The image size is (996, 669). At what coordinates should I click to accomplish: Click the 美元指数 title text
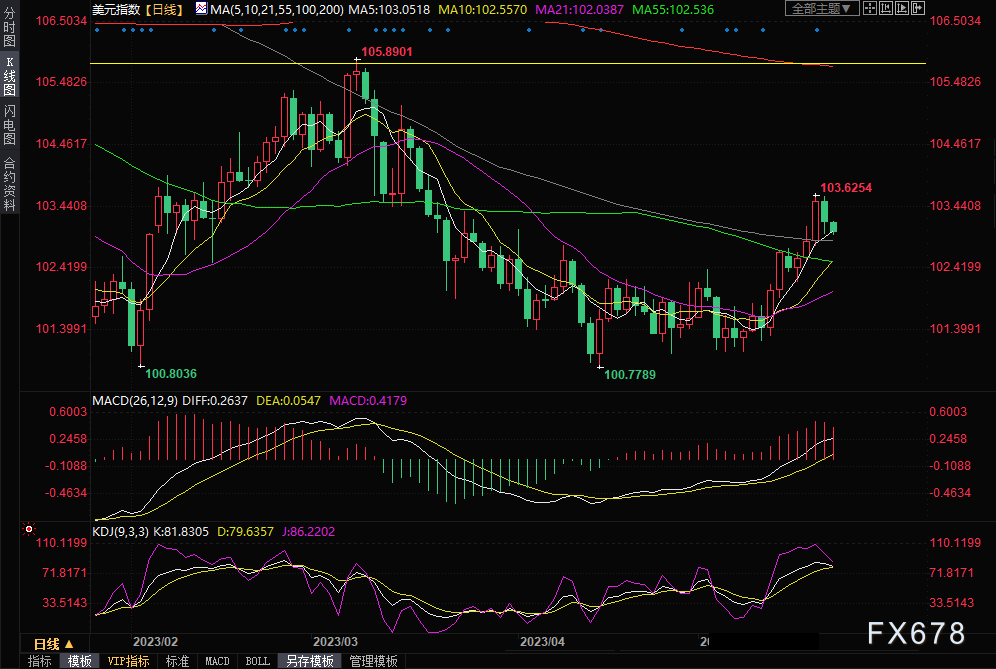(116, 10)
